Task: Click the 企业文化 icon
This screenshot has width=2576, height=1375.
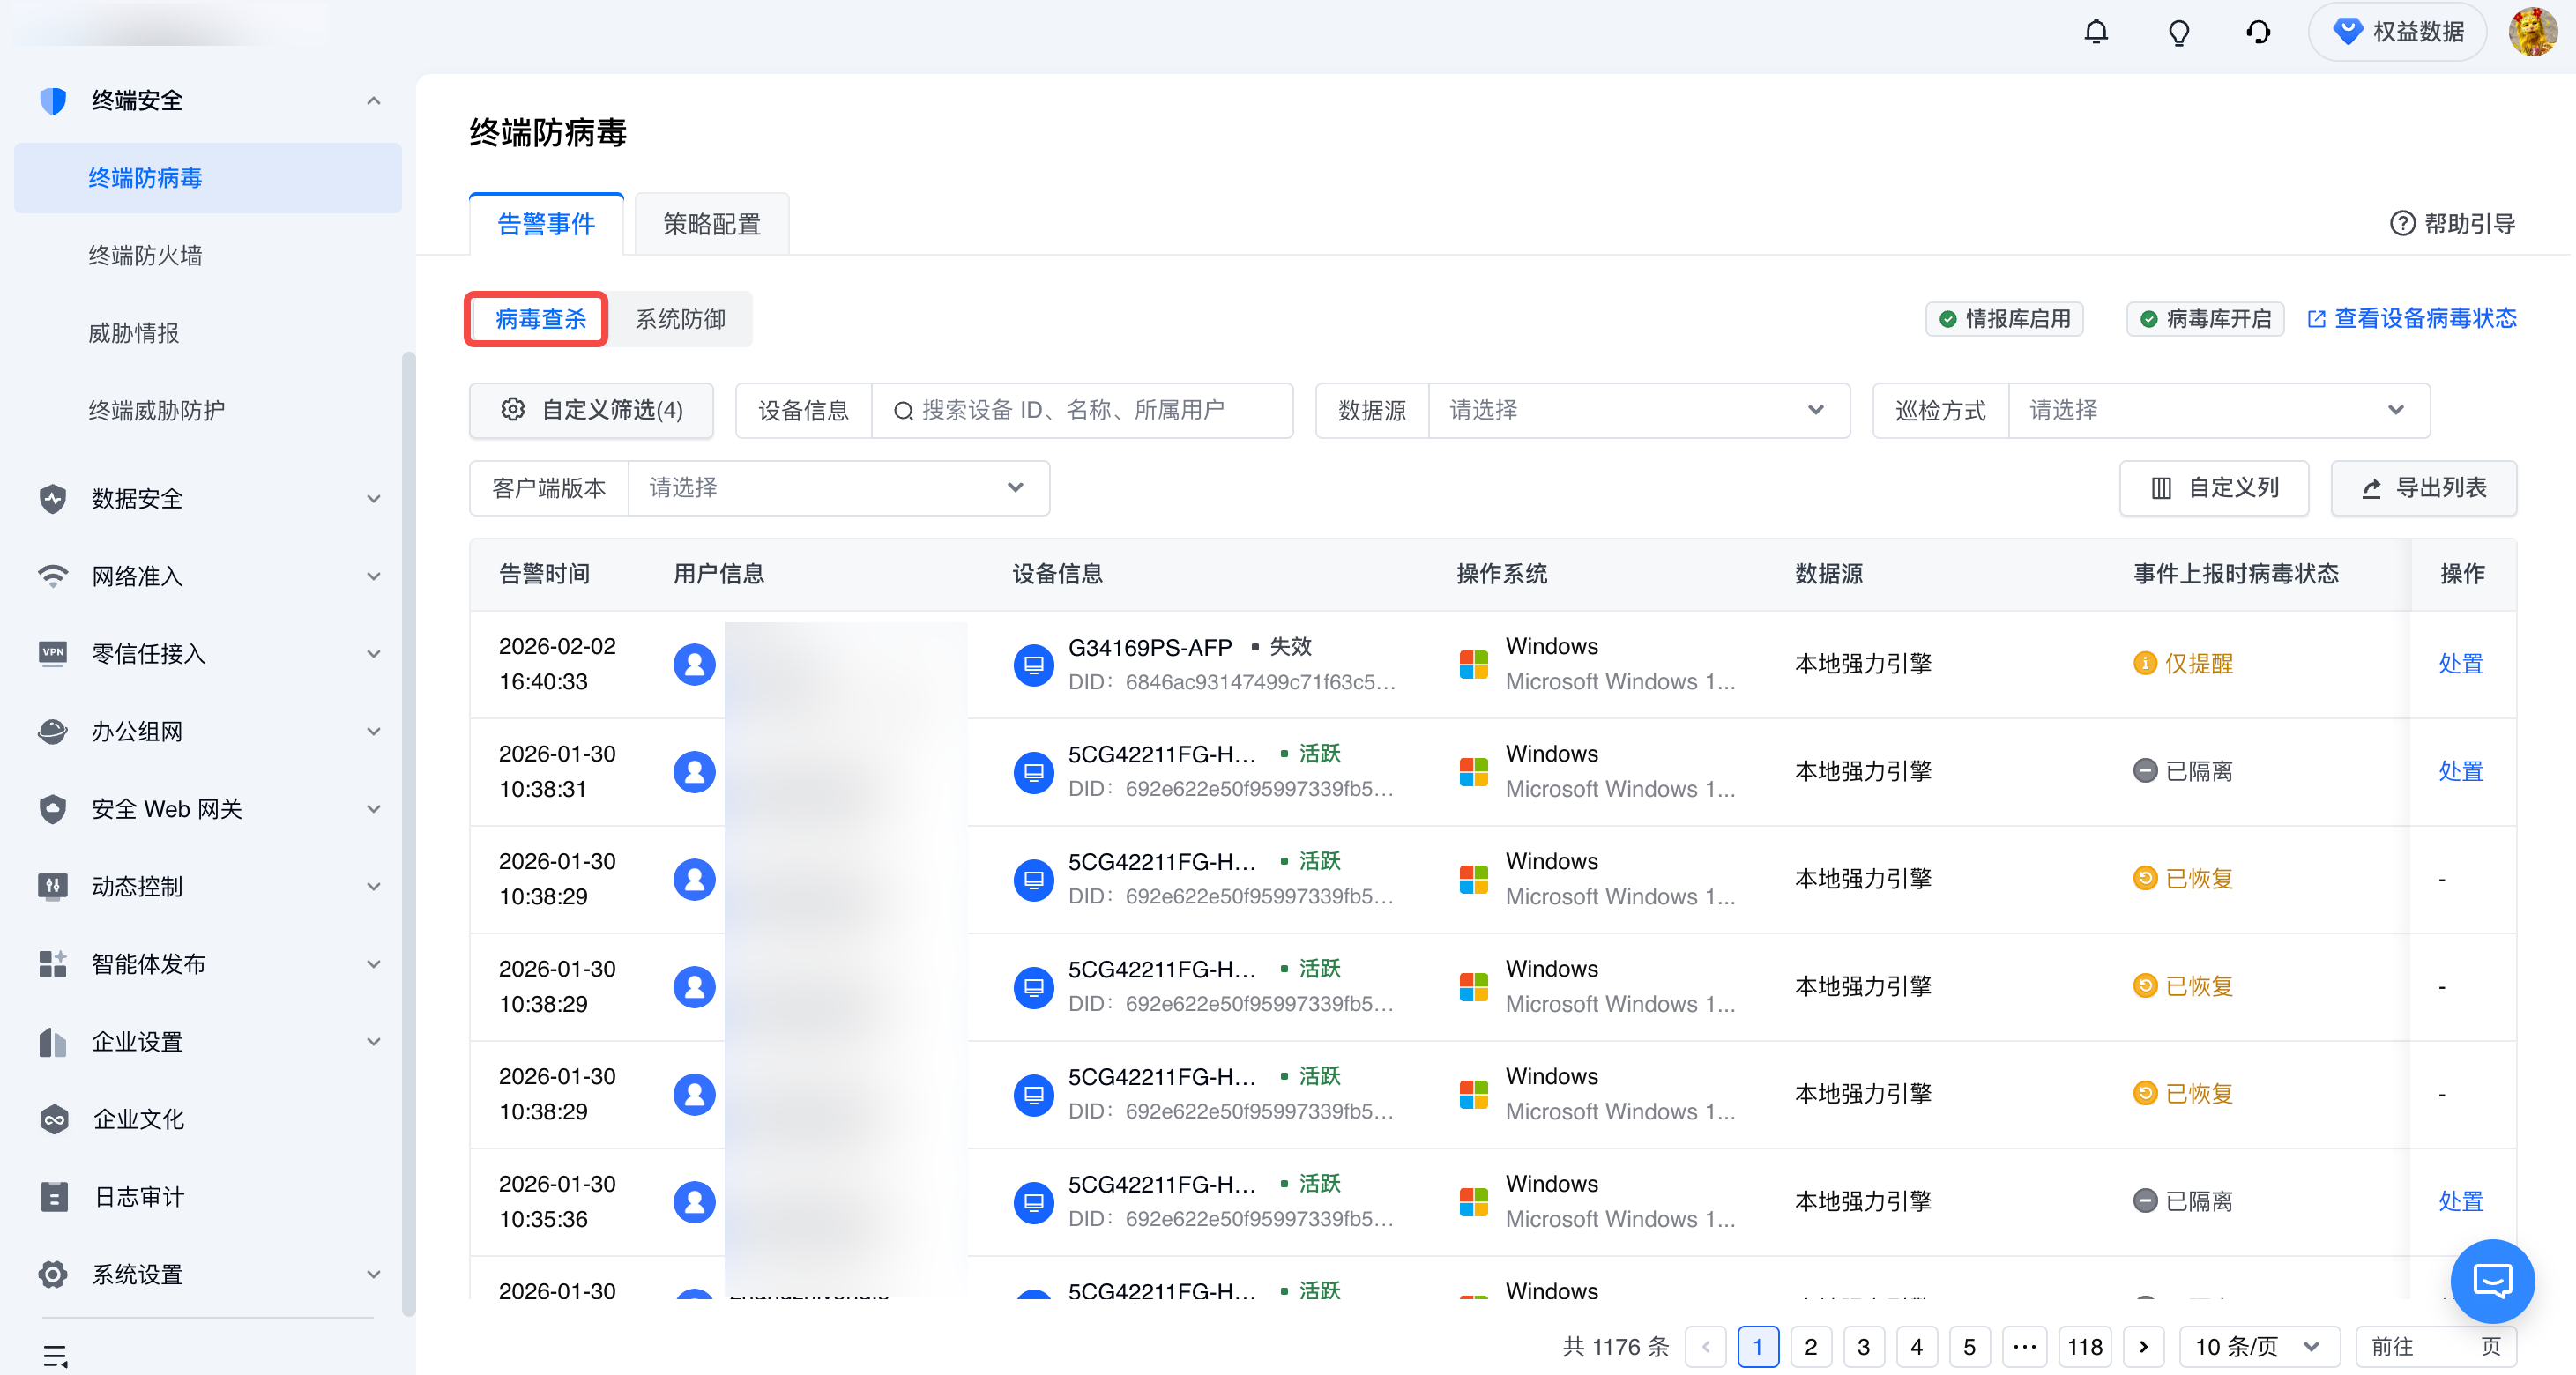Action: [54, 1119]
